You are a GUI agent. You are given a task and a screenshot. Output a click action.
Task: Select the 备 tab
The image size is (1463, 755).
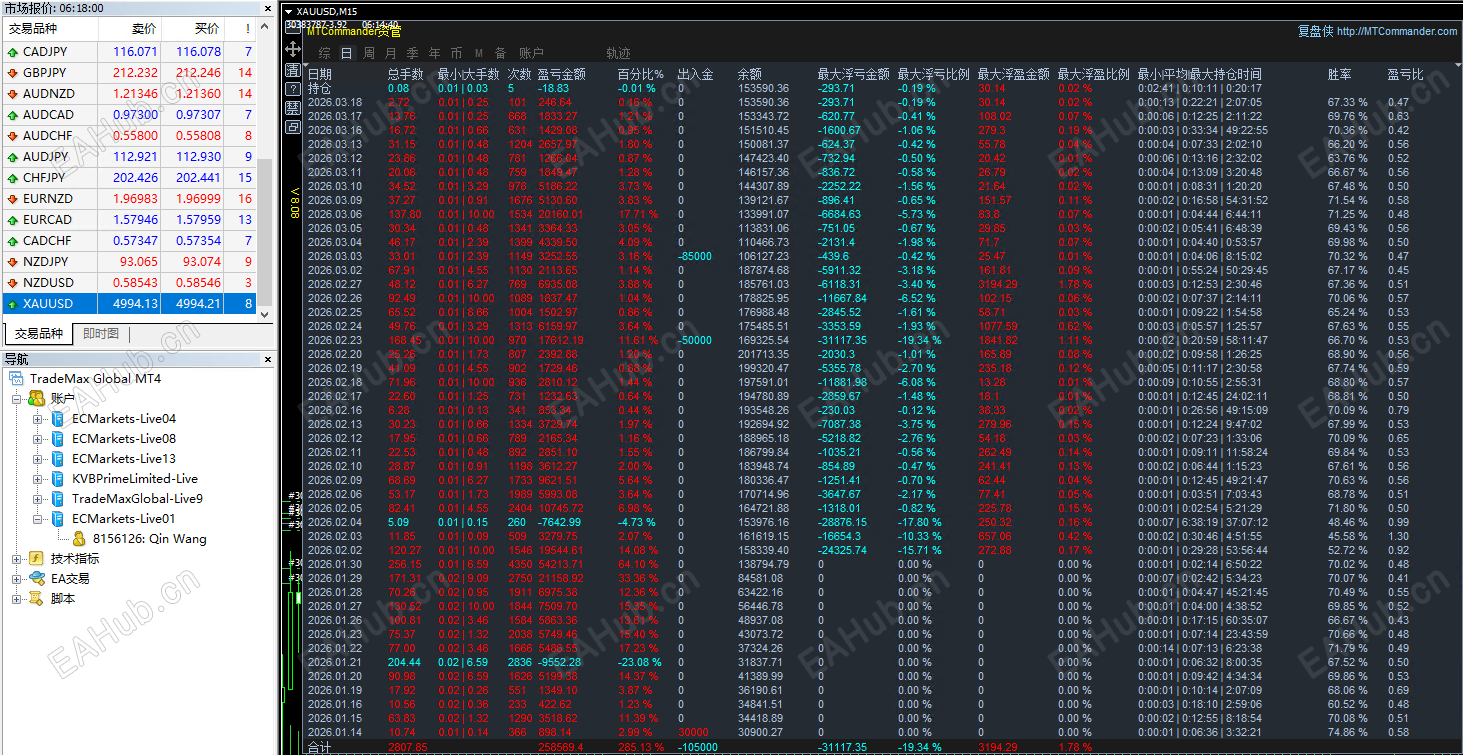(501, 53)
